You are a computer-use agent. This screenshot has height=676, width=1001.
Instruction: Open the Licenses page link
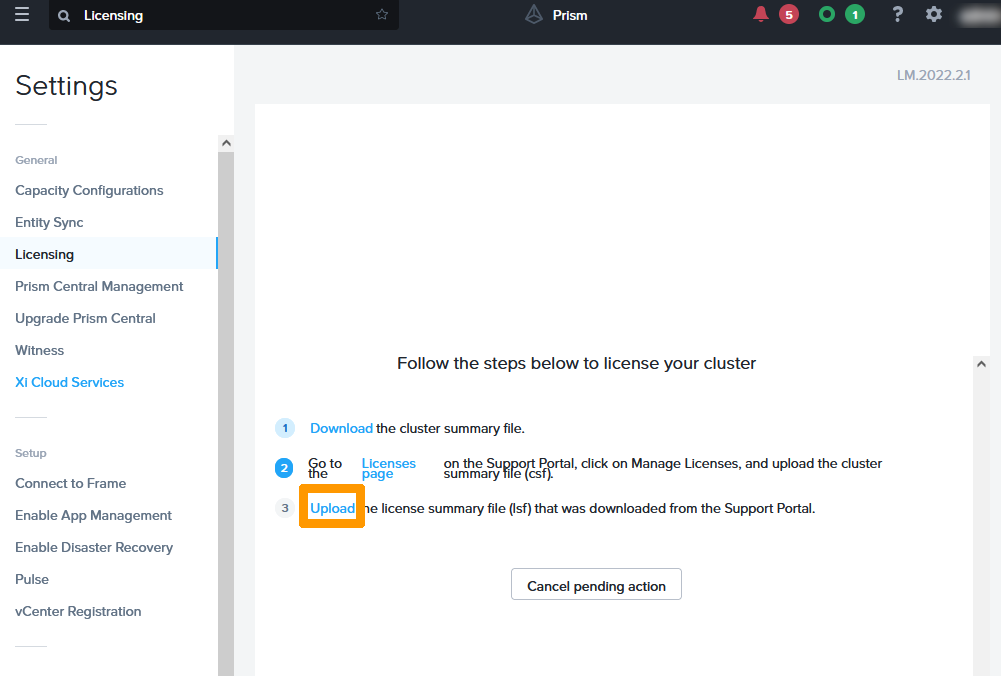click(388, 468)
